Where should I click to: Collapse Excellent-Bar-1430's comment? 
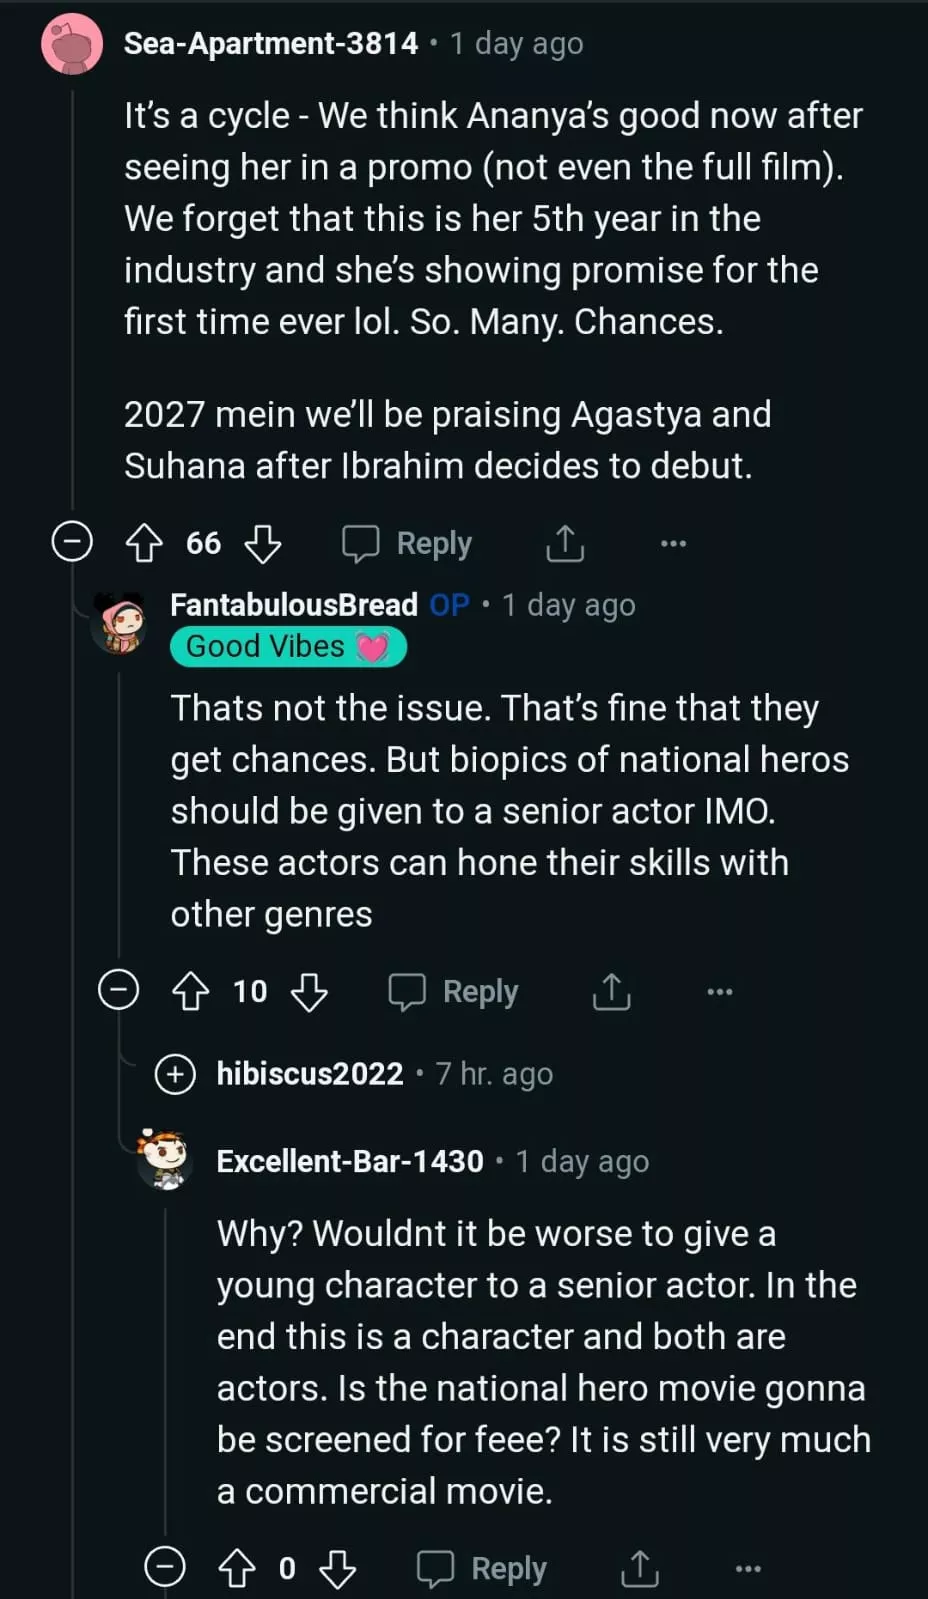tap(165, 1566)
